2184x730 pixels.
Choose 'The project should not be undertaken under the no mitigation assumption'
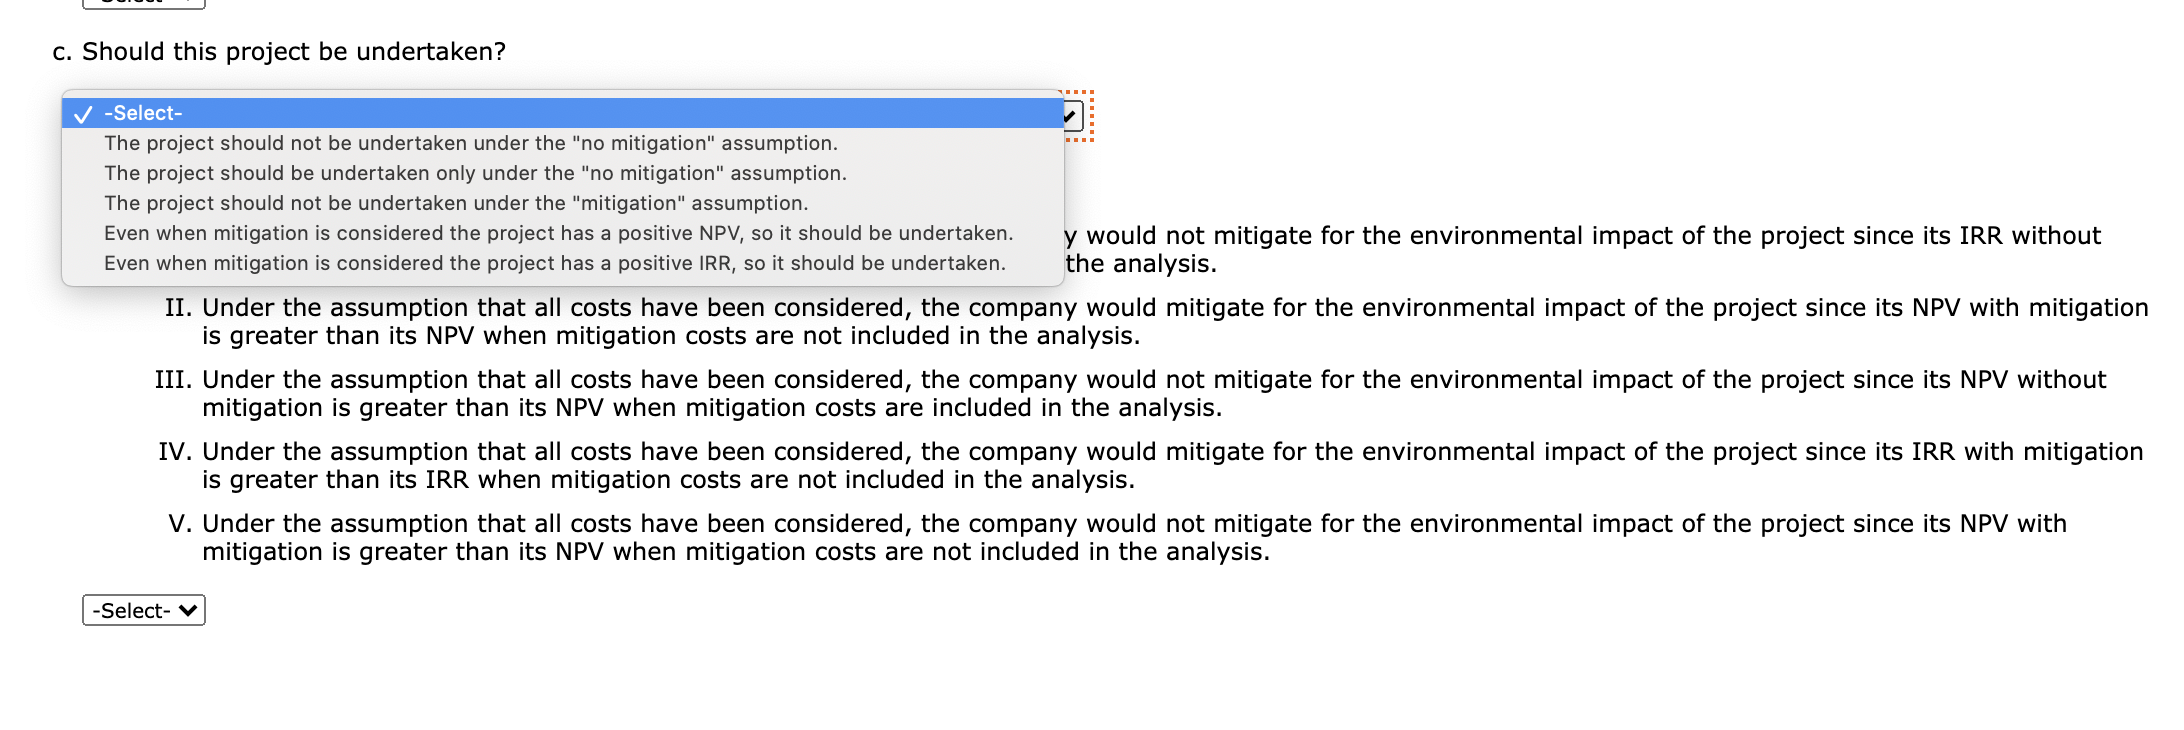point(470,143)
